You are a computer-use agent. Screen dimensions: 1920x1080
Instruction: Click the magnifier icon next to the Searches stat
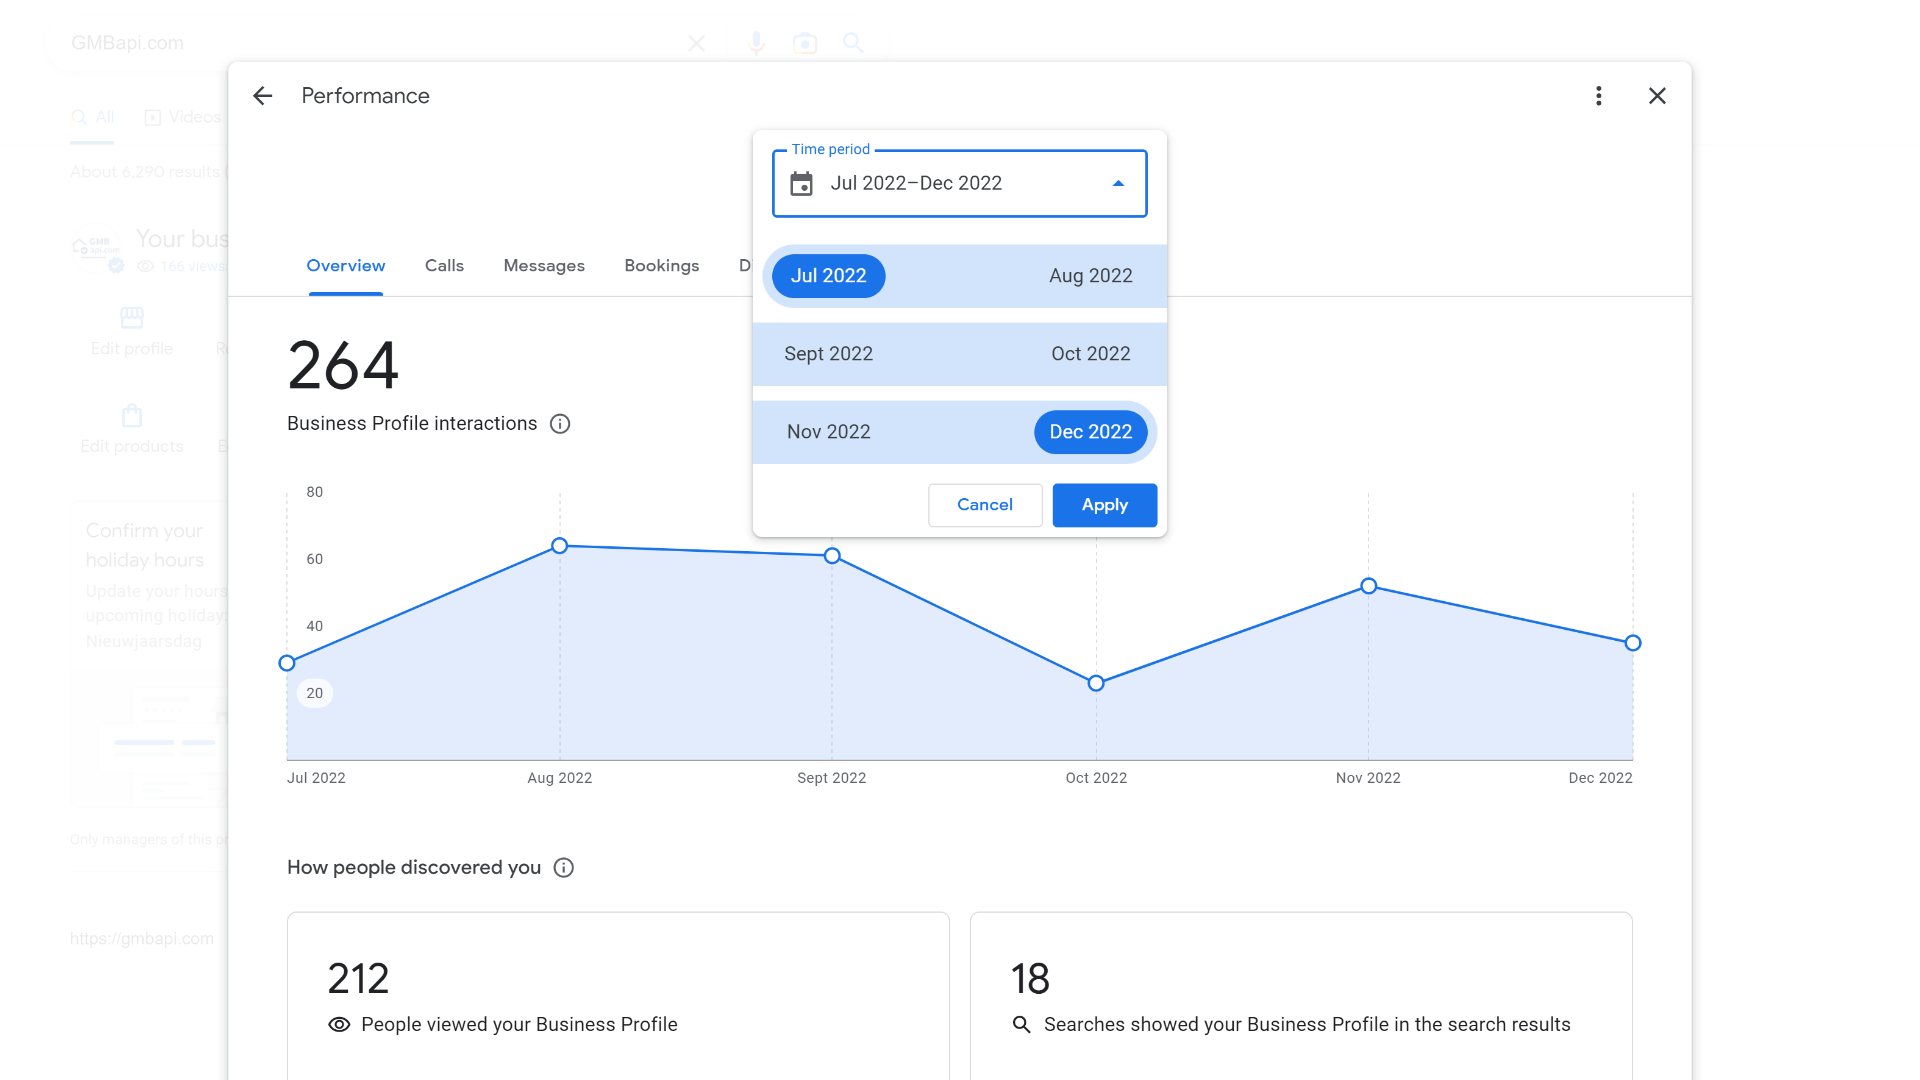[x=1020, y=1024]
